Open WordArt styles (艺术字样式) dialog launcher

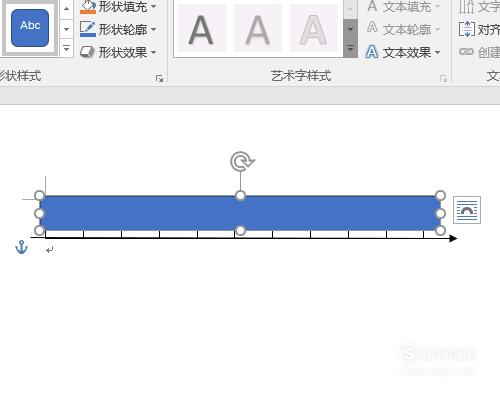[x=443, y=78]
